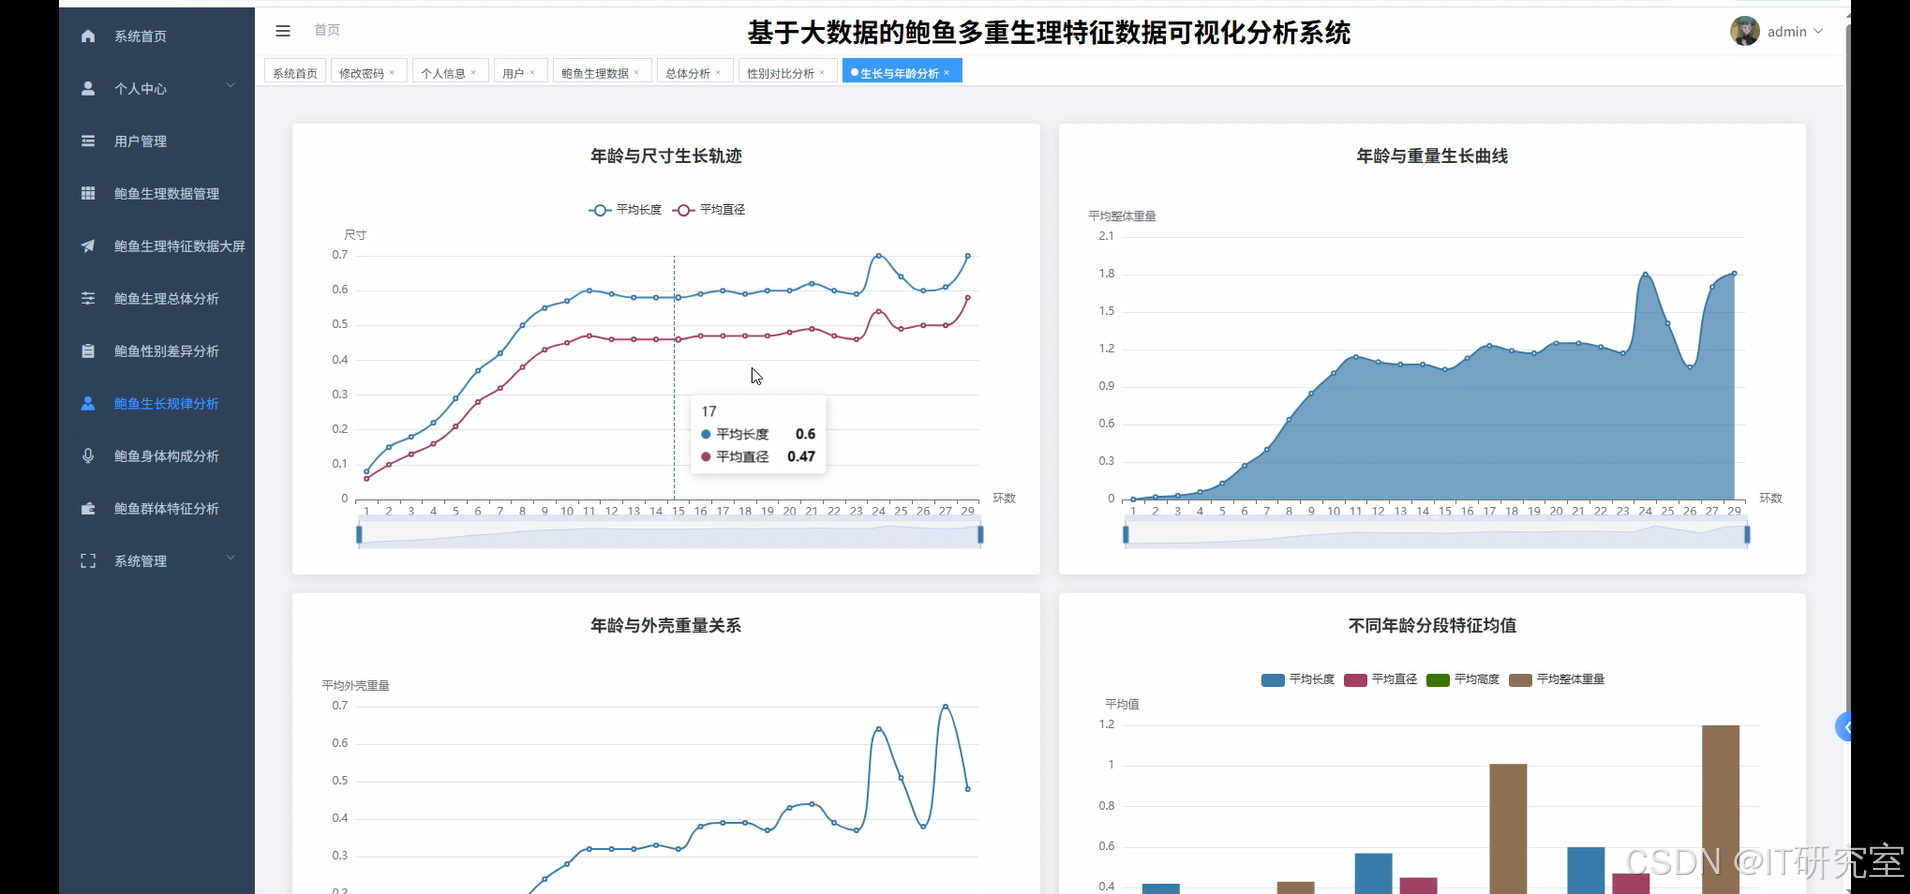The width and height of the screenshot is (1910, 894).
Task: Toggle 平均高度 legend in age-group bar chart
Action: pyautogui.click(x=1463, y=680)
